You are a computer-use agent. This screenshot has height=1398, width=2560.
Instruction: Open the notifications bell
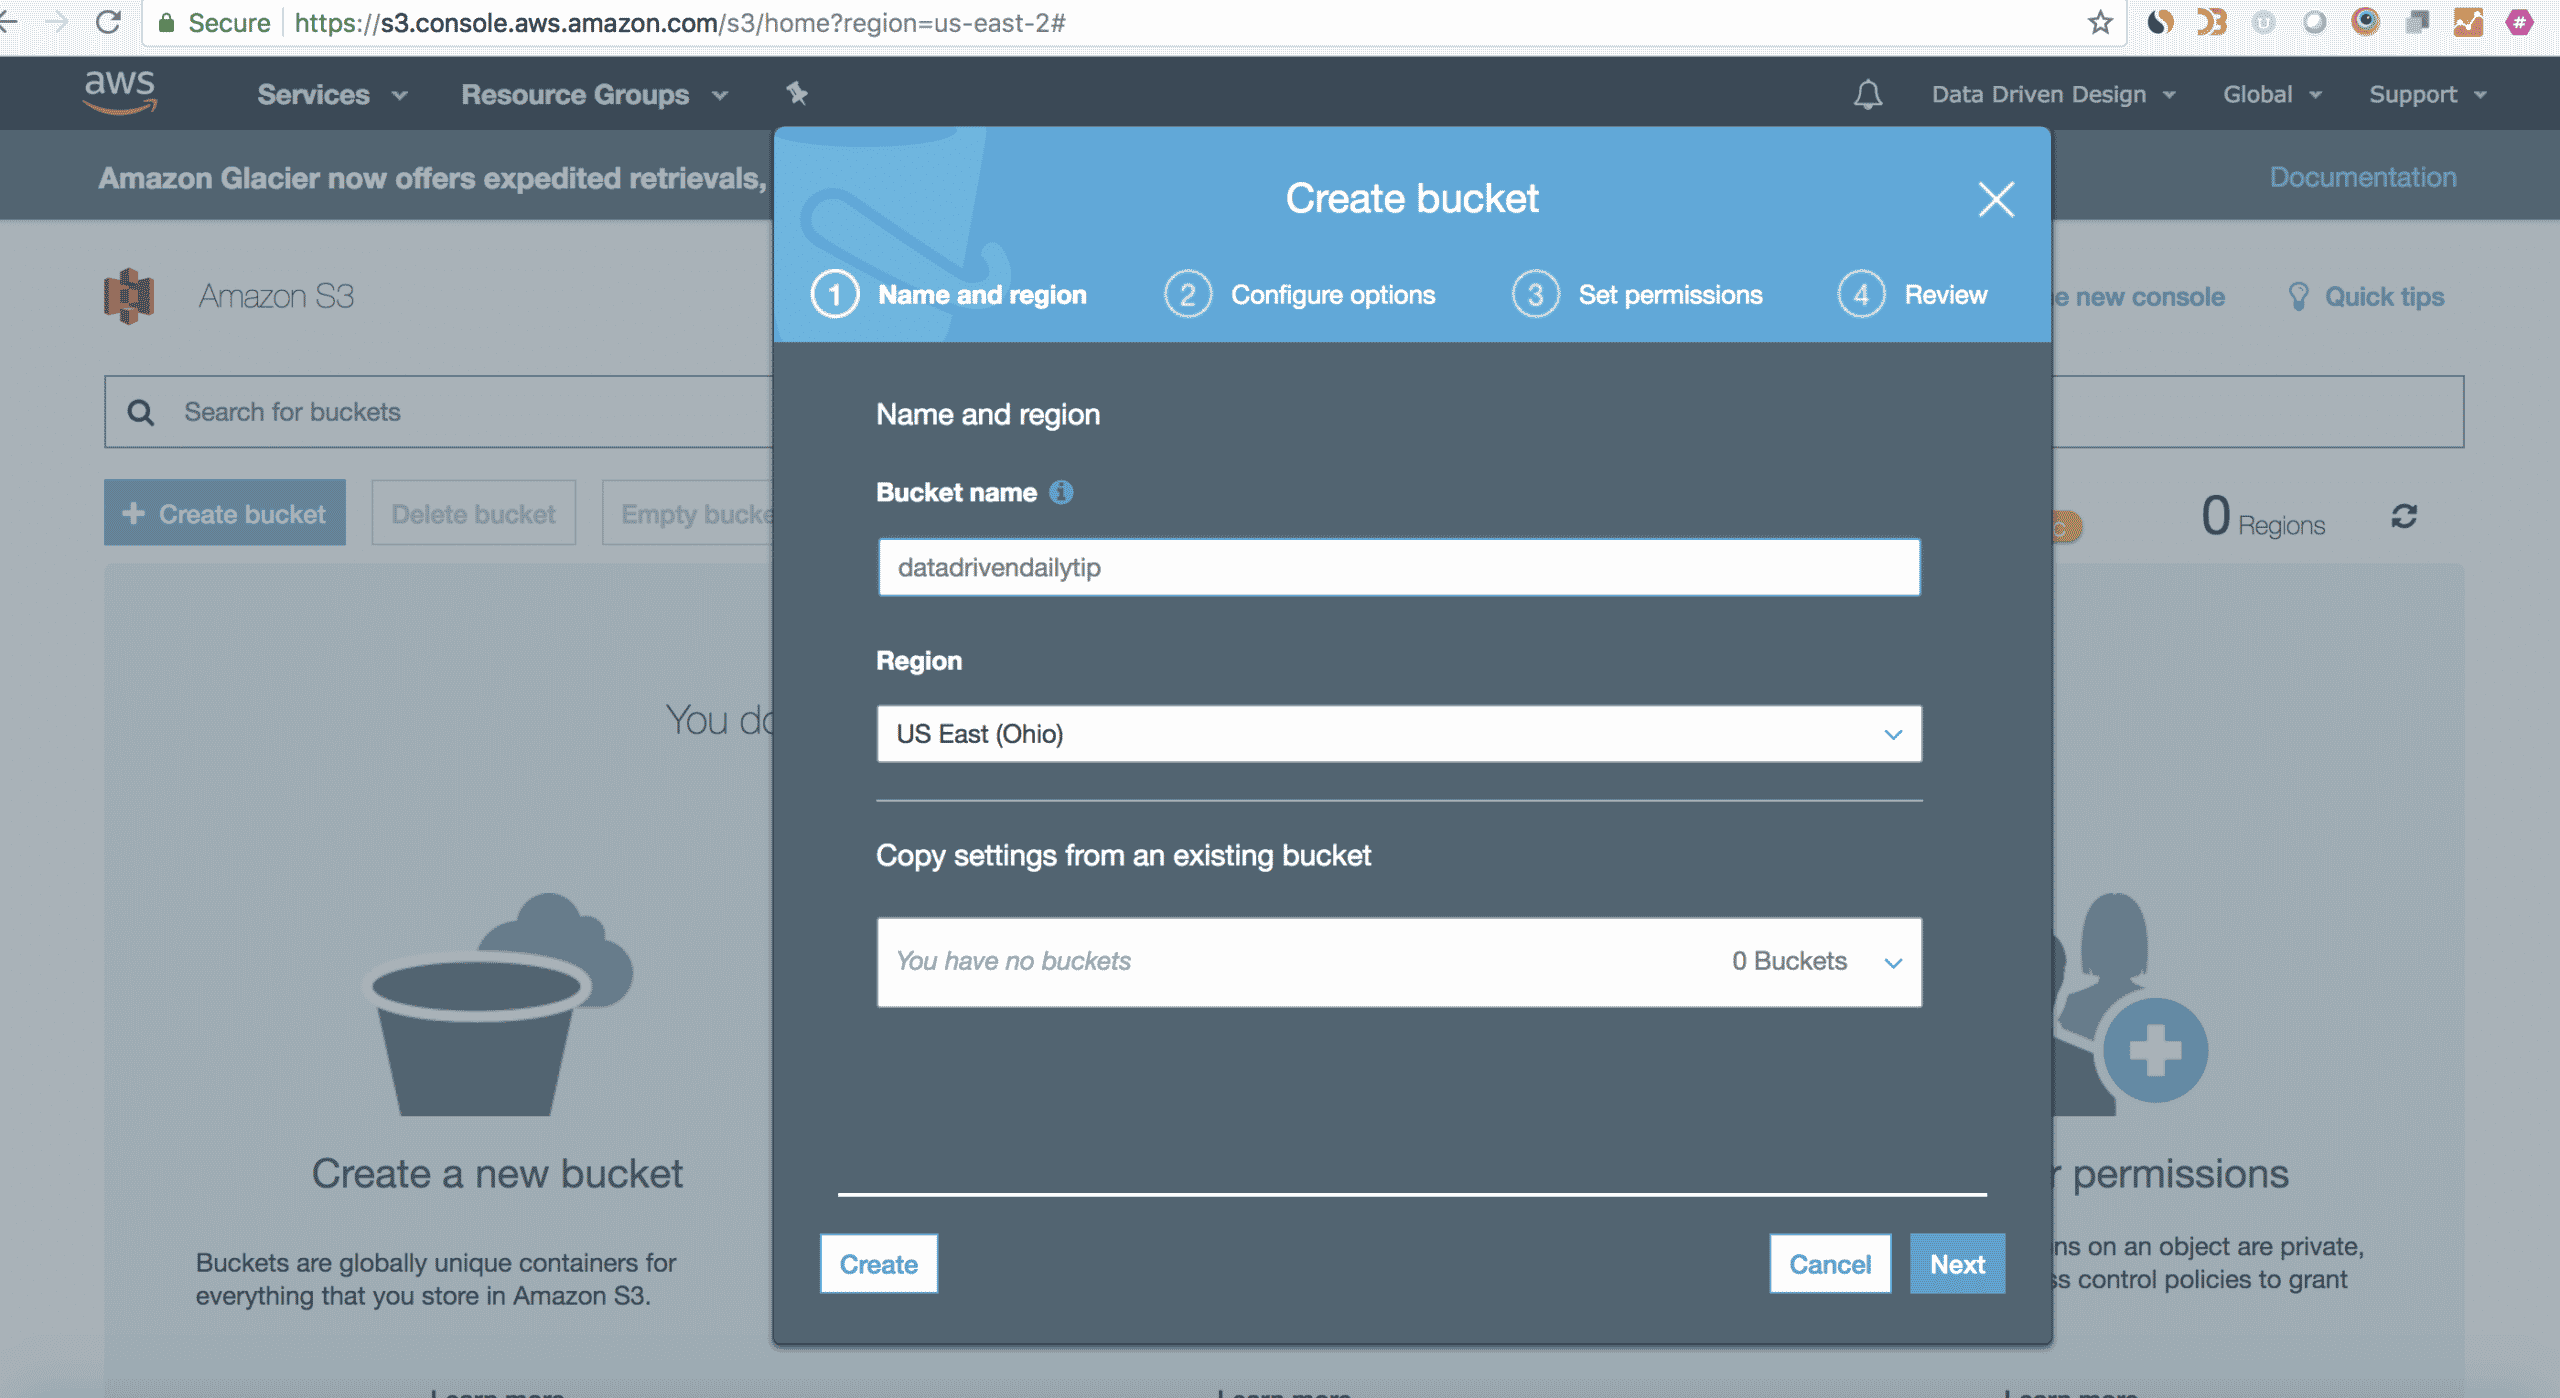pos(1867,94)
